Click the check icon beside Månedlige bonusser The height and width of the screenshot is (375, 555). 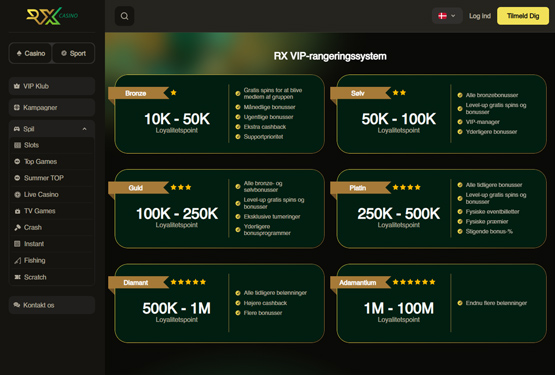[x=238, y=107]
